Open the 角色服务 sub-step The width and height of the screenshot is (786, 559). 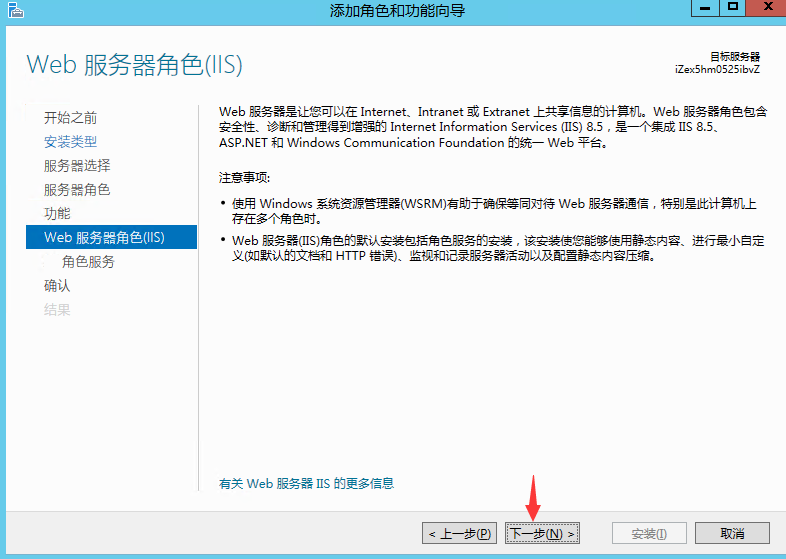click(x=88, y=262)
